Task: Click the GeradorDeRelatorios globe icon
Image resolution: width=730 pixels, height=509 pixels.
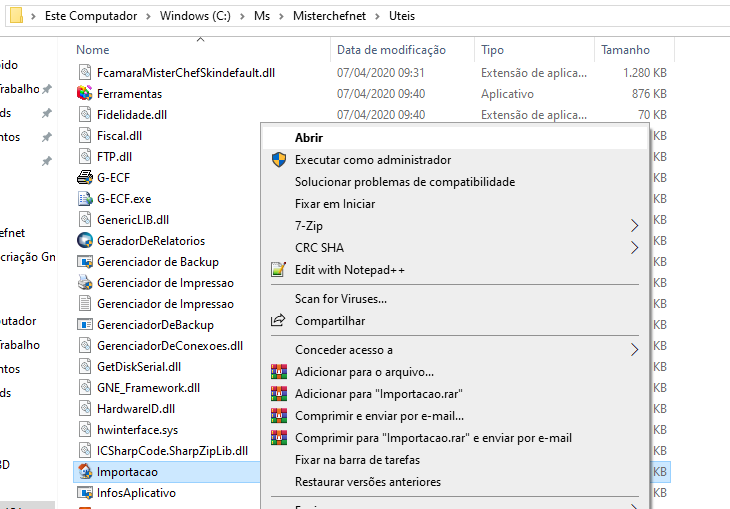Action: (85, 240)
